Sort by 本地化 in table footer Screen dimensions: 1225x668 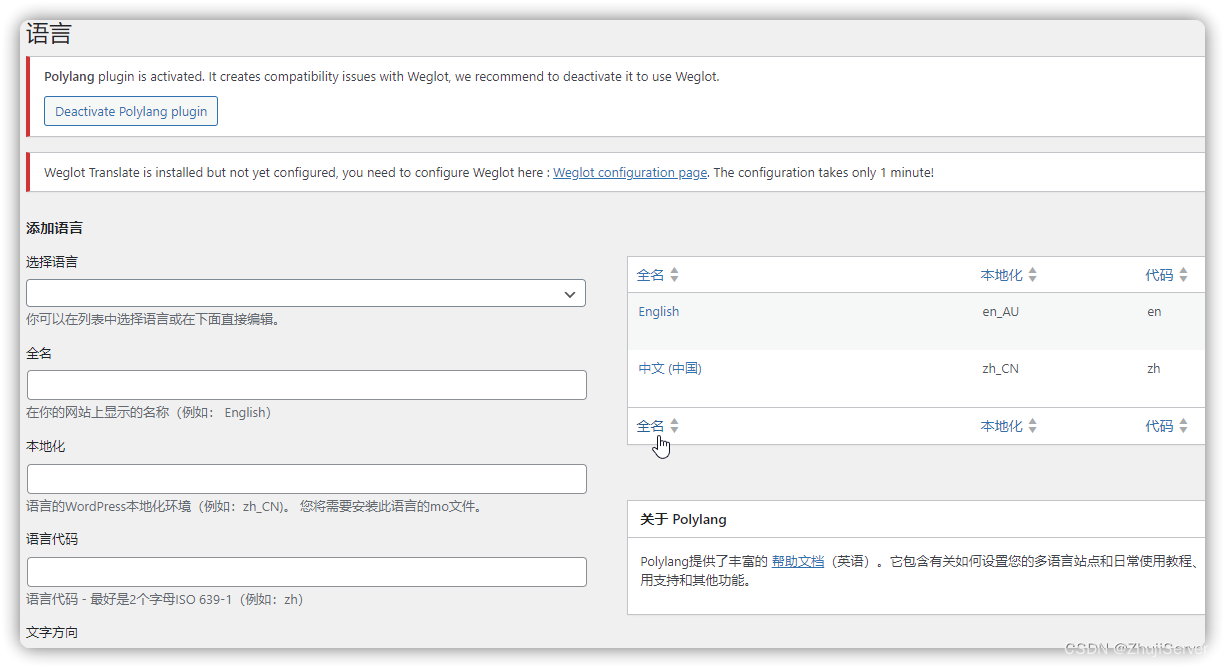tap(1001, 426)
